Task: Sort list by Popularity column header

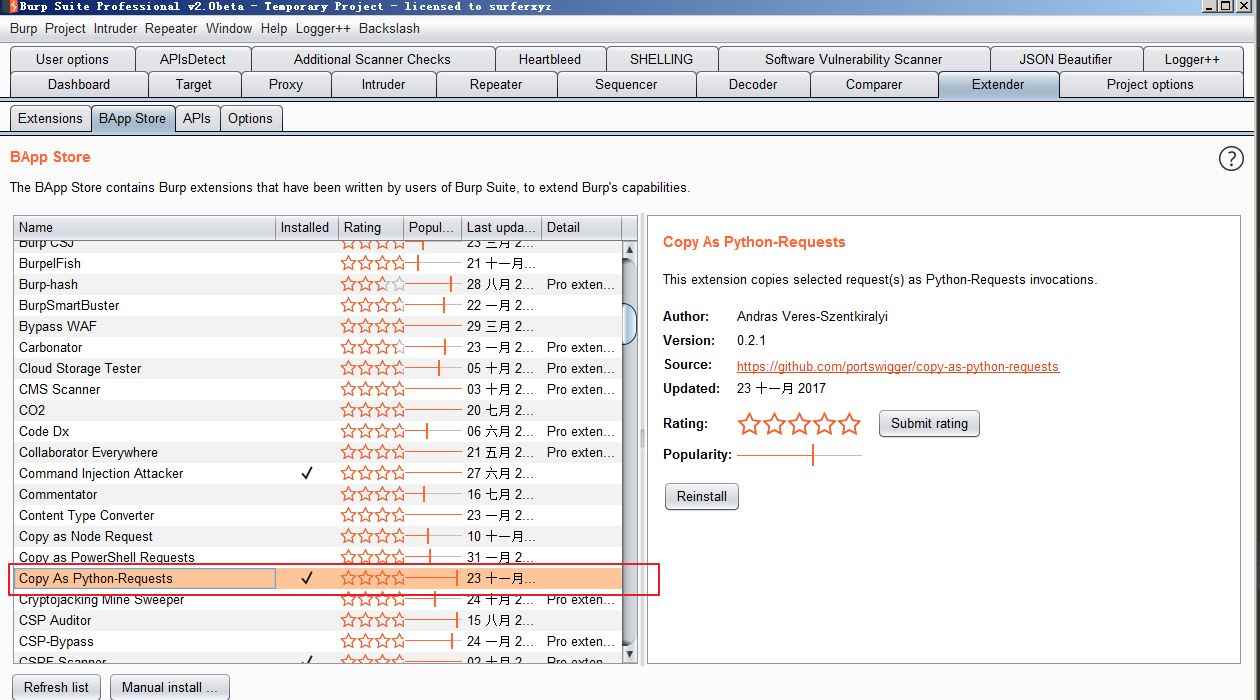Action: tap(433, 227)
